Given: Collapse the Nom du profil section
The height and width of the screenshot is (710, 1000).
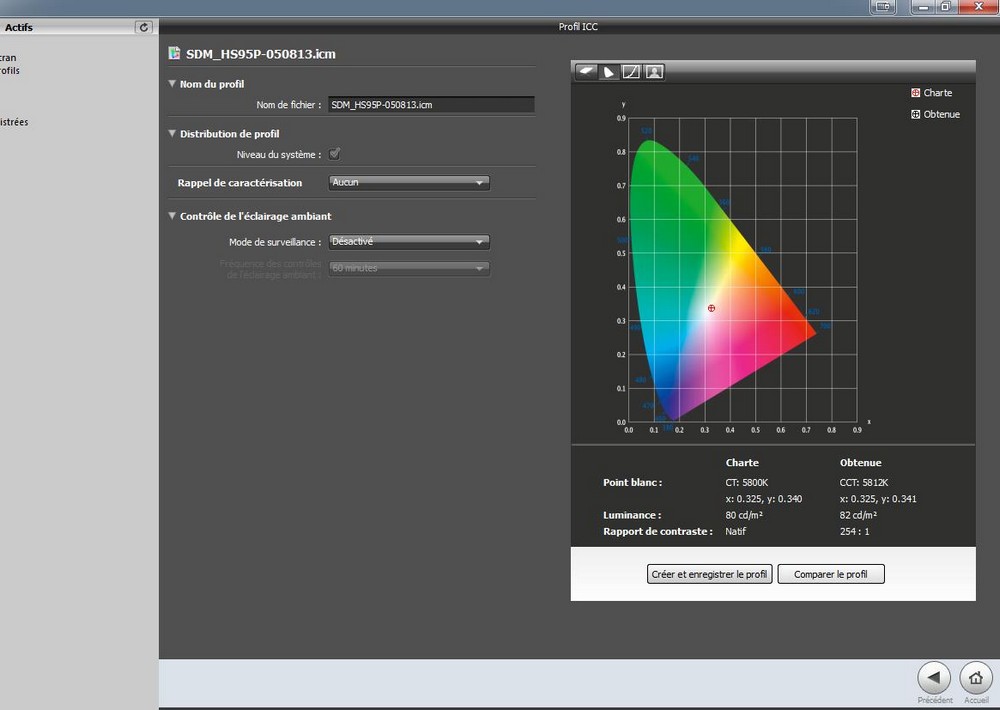Looking at the screenshot, I should pyautogui.click(x=172, y=84).
